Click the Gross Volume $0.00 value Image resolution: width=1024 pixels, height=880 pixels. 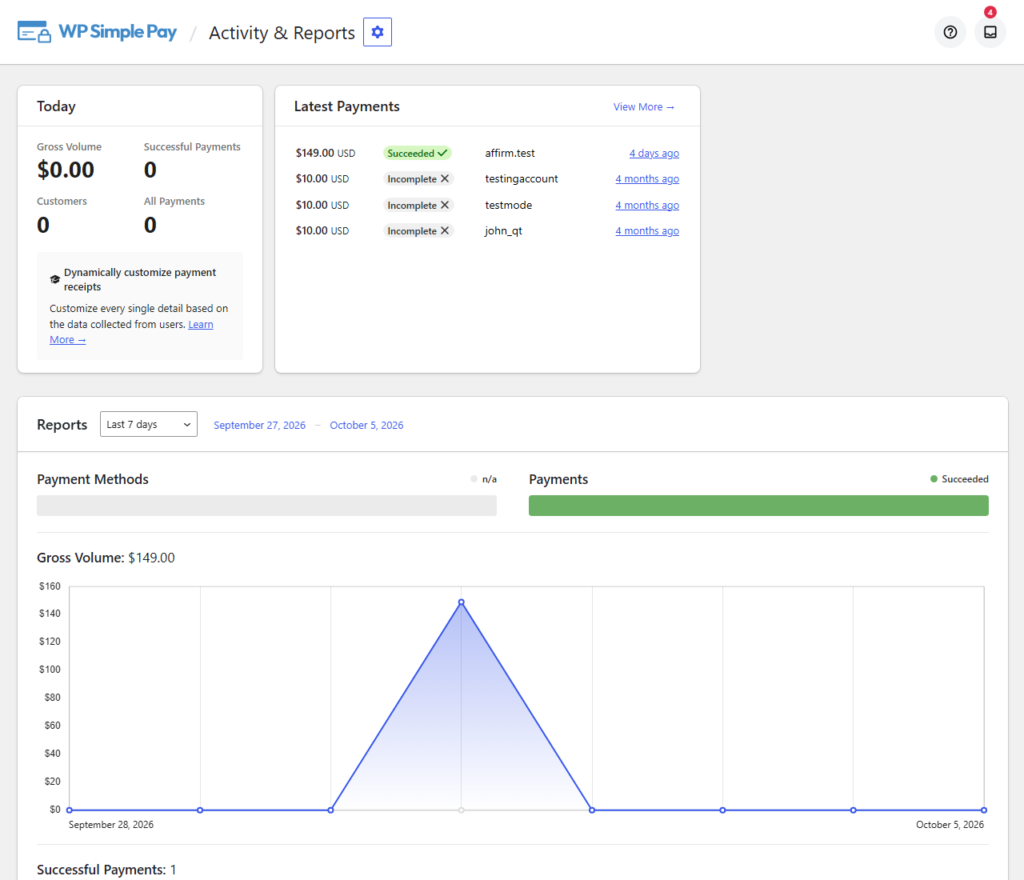coord(65,170)
